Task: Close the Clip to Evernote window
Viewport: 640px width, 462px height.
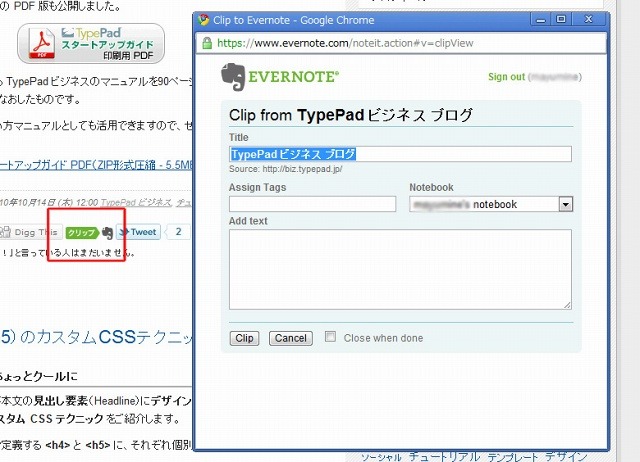Action: 588,19
